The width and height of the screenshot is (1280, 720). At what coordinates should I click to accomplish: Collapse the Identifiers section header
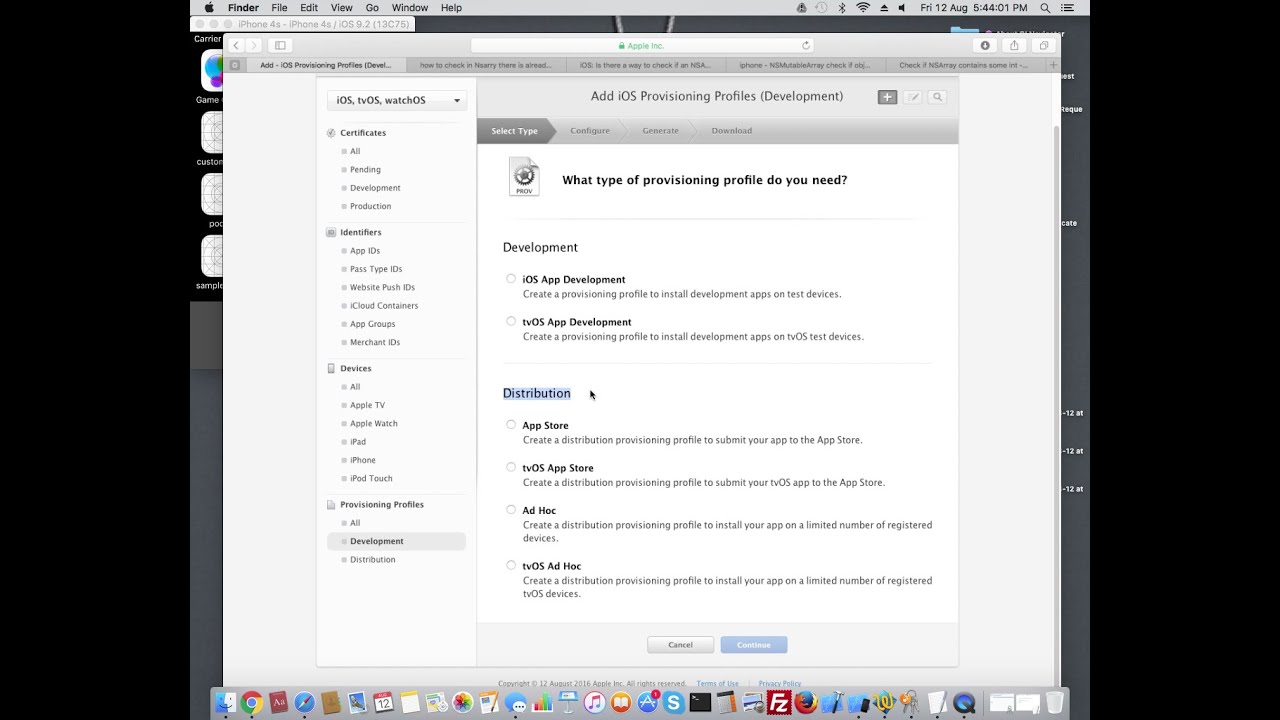360,232
